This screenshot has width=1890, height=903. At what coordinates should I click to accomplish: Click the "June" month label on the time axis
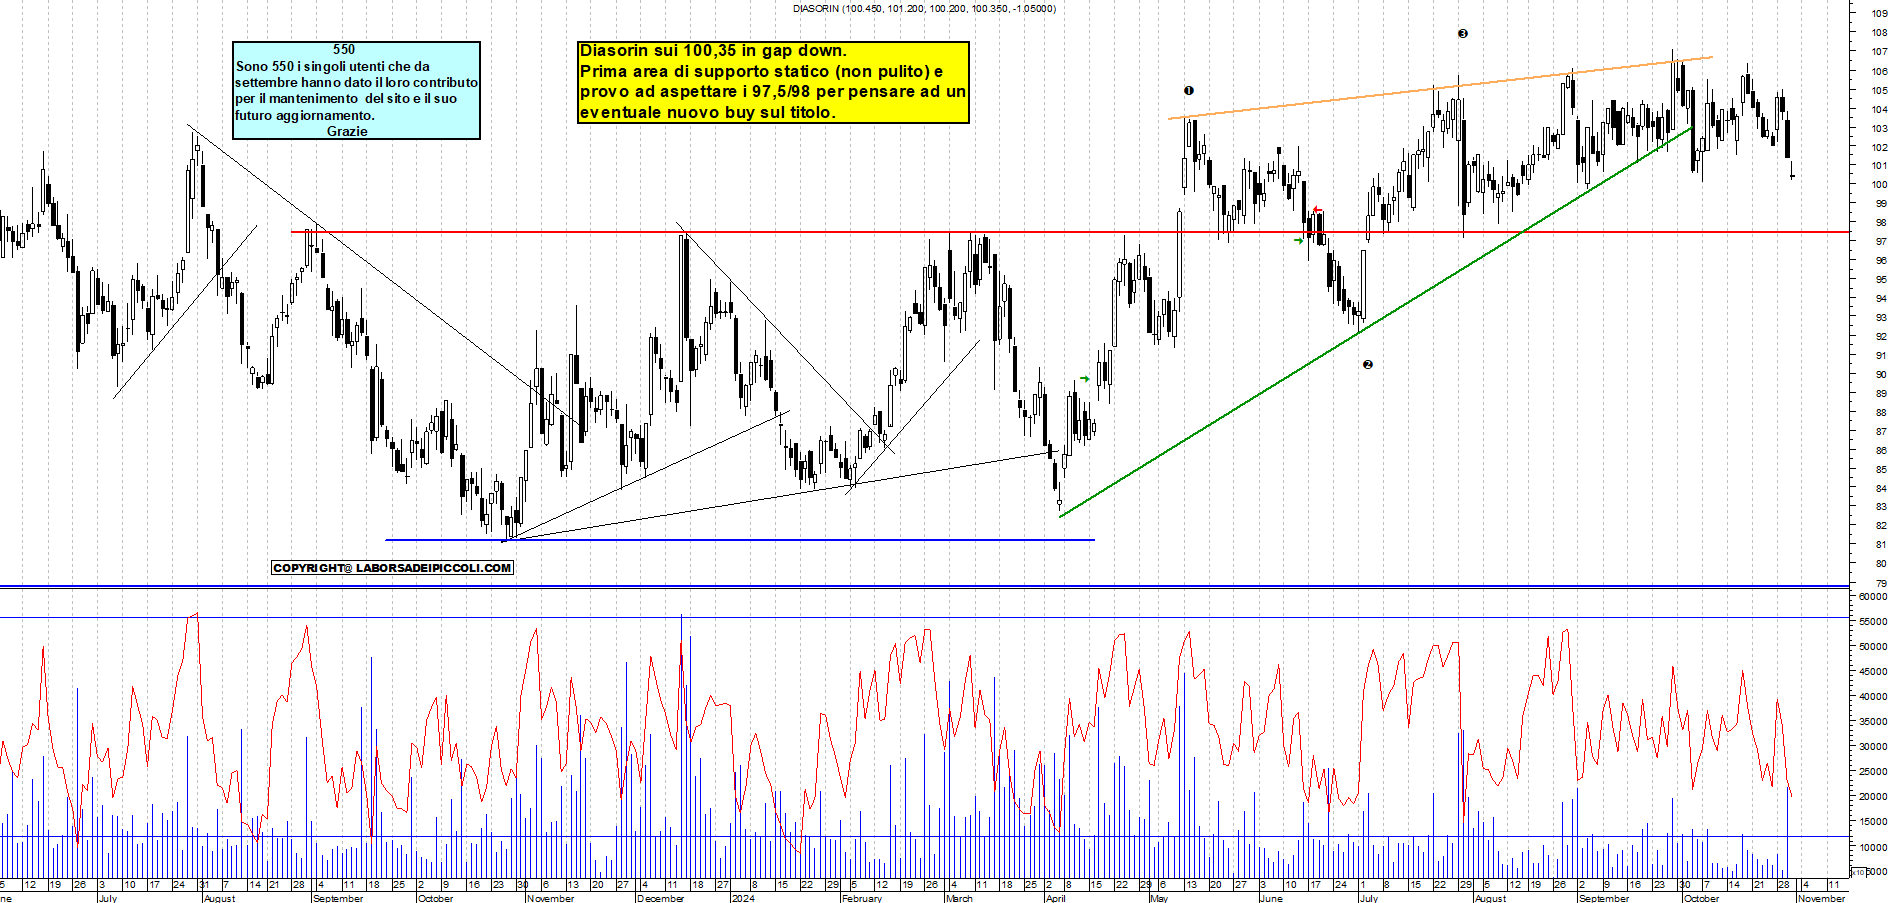click(1271, 898)
